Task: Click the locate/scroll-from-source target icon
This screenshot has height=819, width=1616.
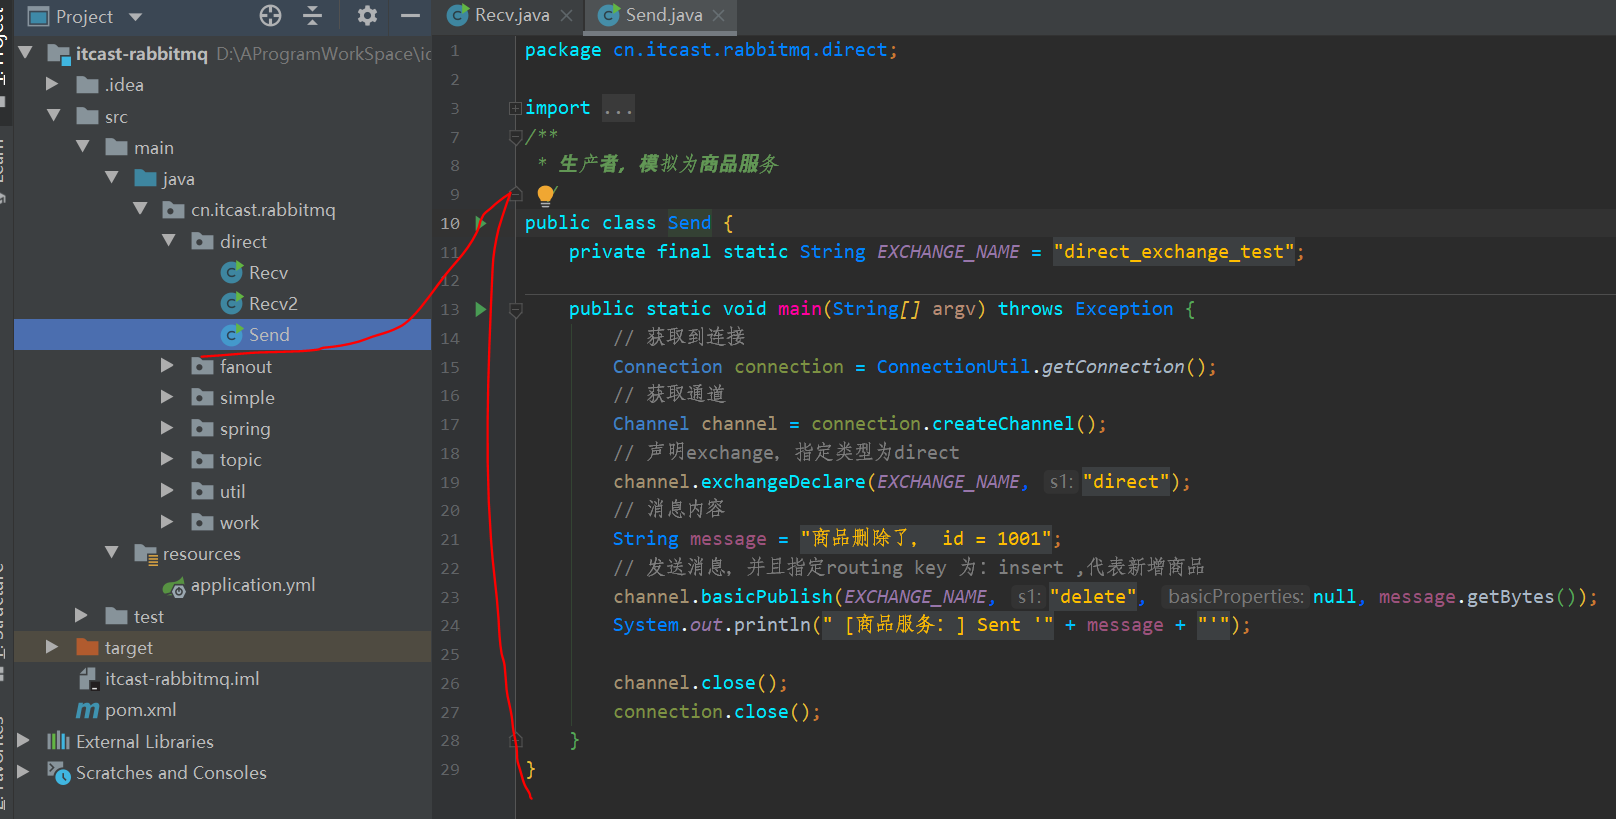Action: (270, 16)
